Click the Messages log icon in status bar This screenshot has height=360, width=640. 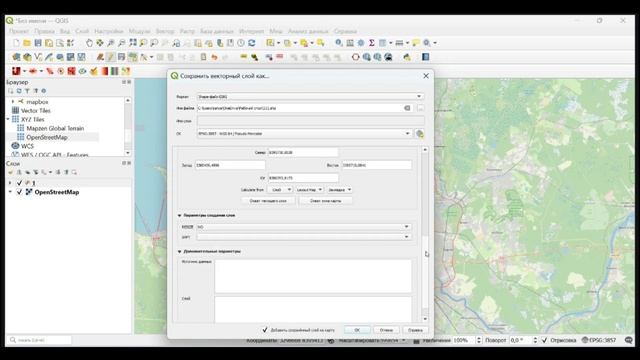coord(629,340)
